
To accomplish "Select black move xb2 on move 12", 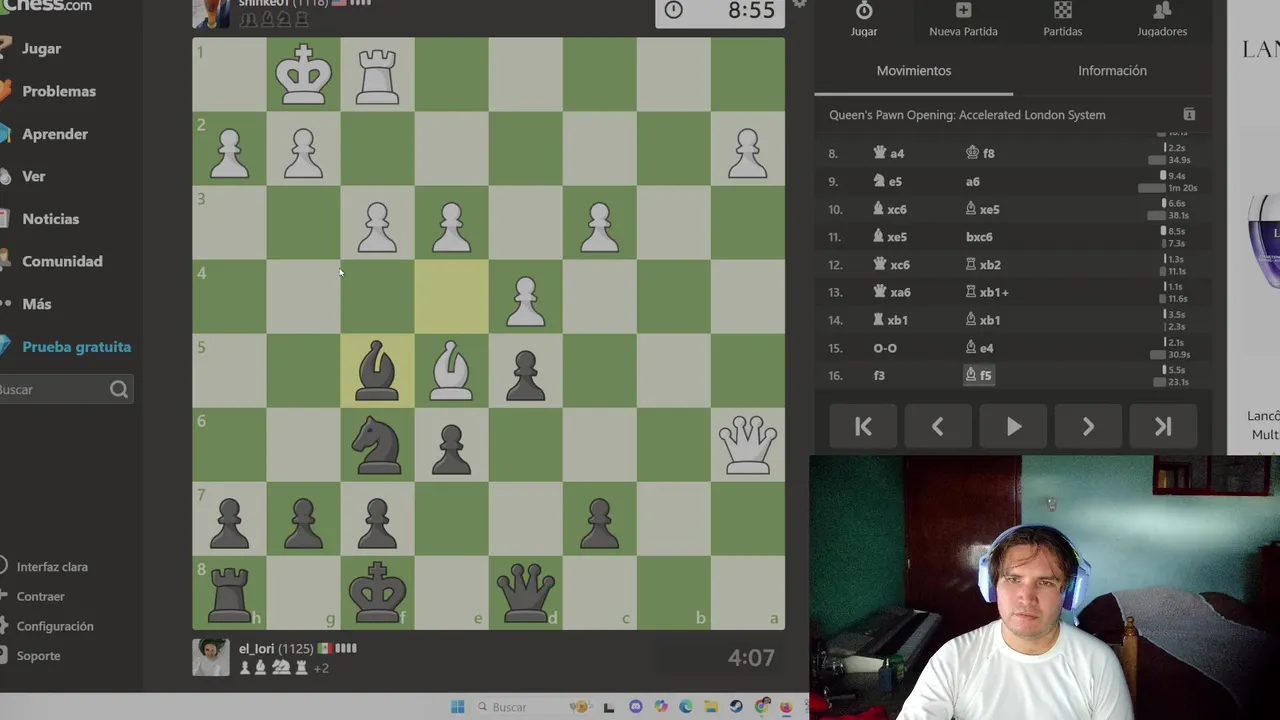I will 982,265.
